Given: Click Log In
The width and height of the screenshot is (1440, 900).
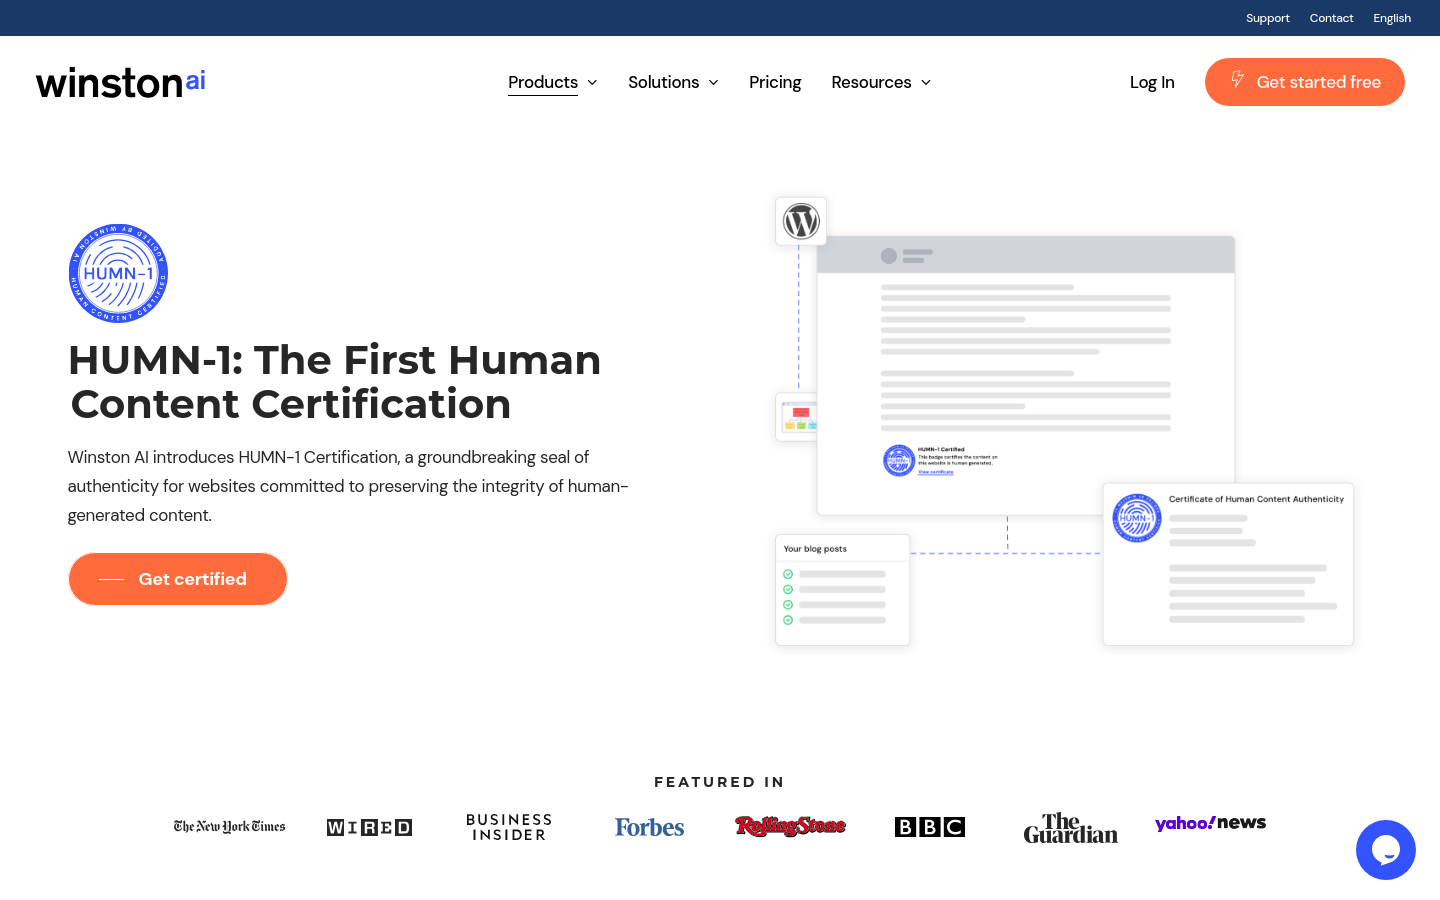Looking at the screenshot, I should (x=1152, y=82).
